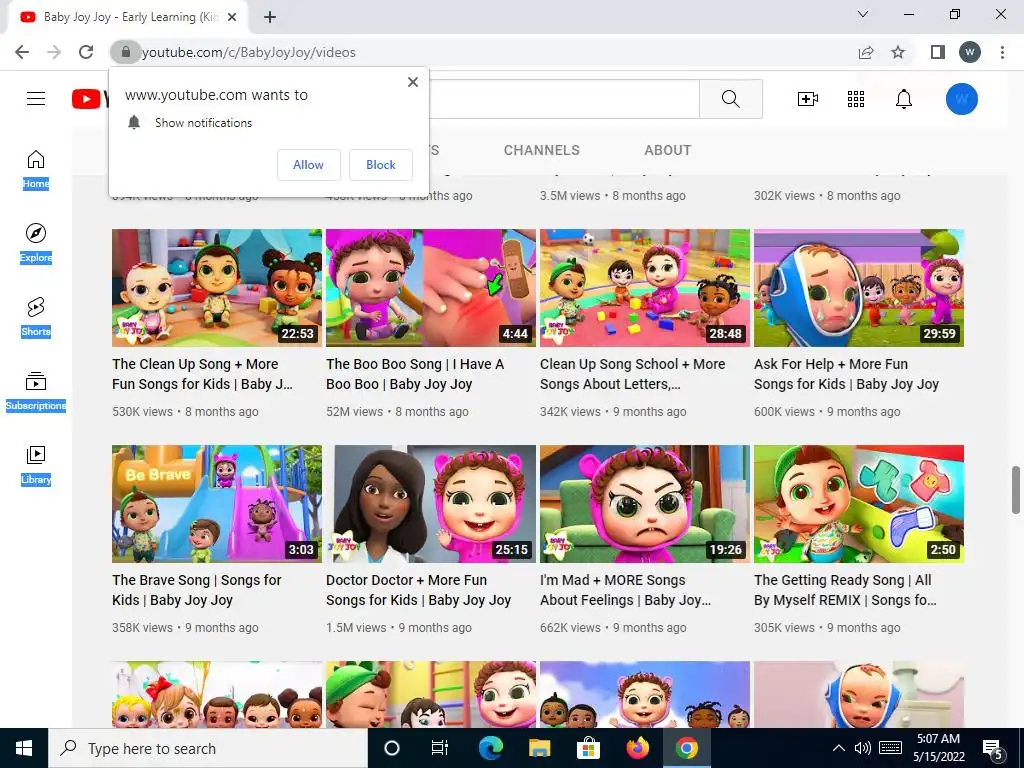
Task: Open title 'The Getting Ready Song | All By Myself REMIX'
Action: coord(846,590)
